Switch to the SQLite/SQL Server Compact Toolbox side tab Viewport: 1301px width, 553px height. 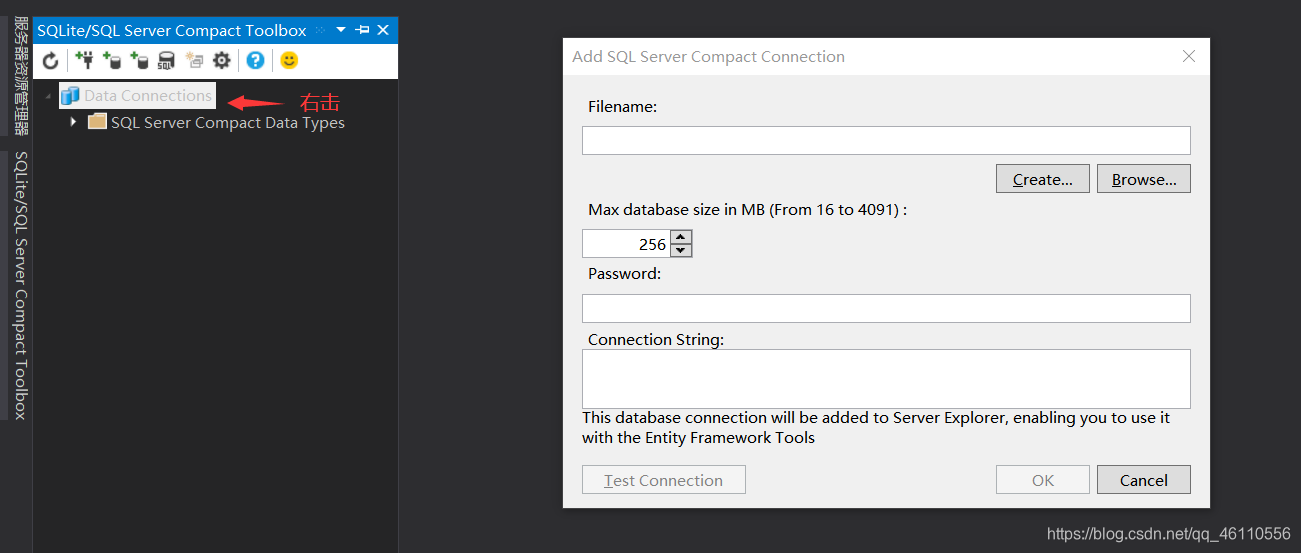tap(21, 285)
